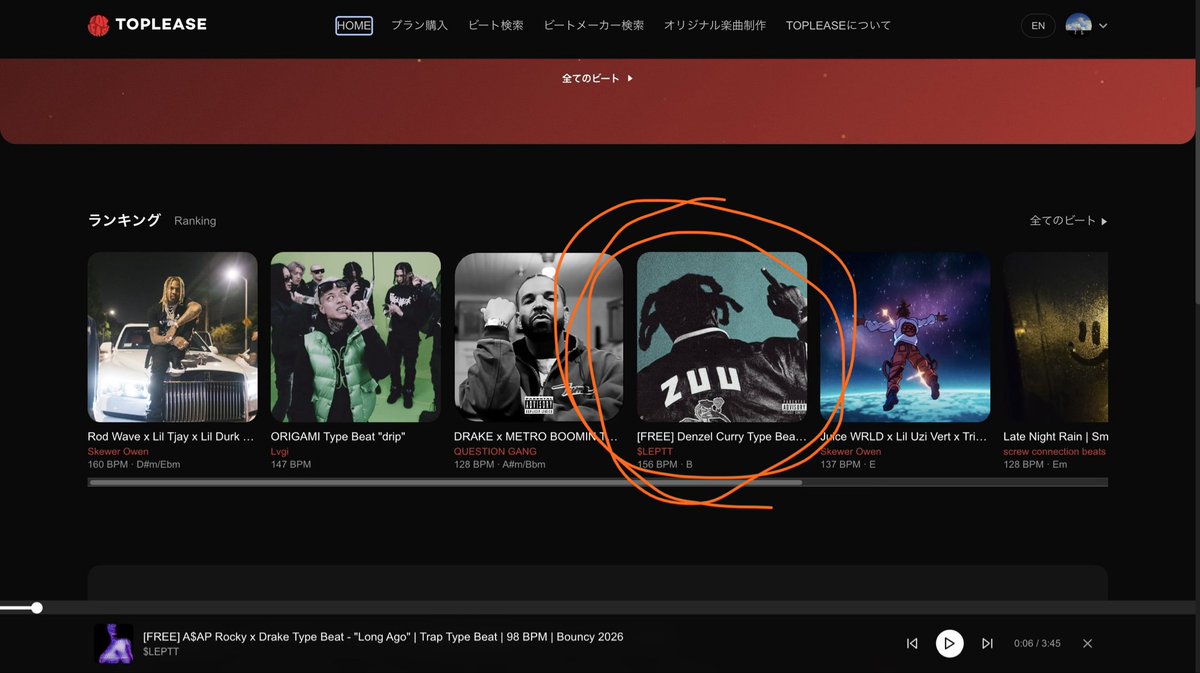Open beatmaker Lvgi profile link
The image size is (1200, 673).
coord(279,452)
